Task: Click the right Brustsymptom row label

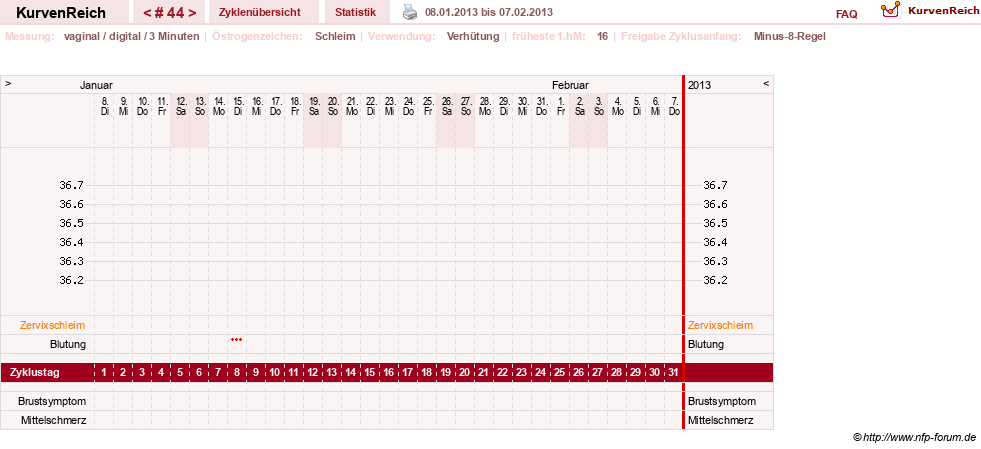Action: coord(721,401)
